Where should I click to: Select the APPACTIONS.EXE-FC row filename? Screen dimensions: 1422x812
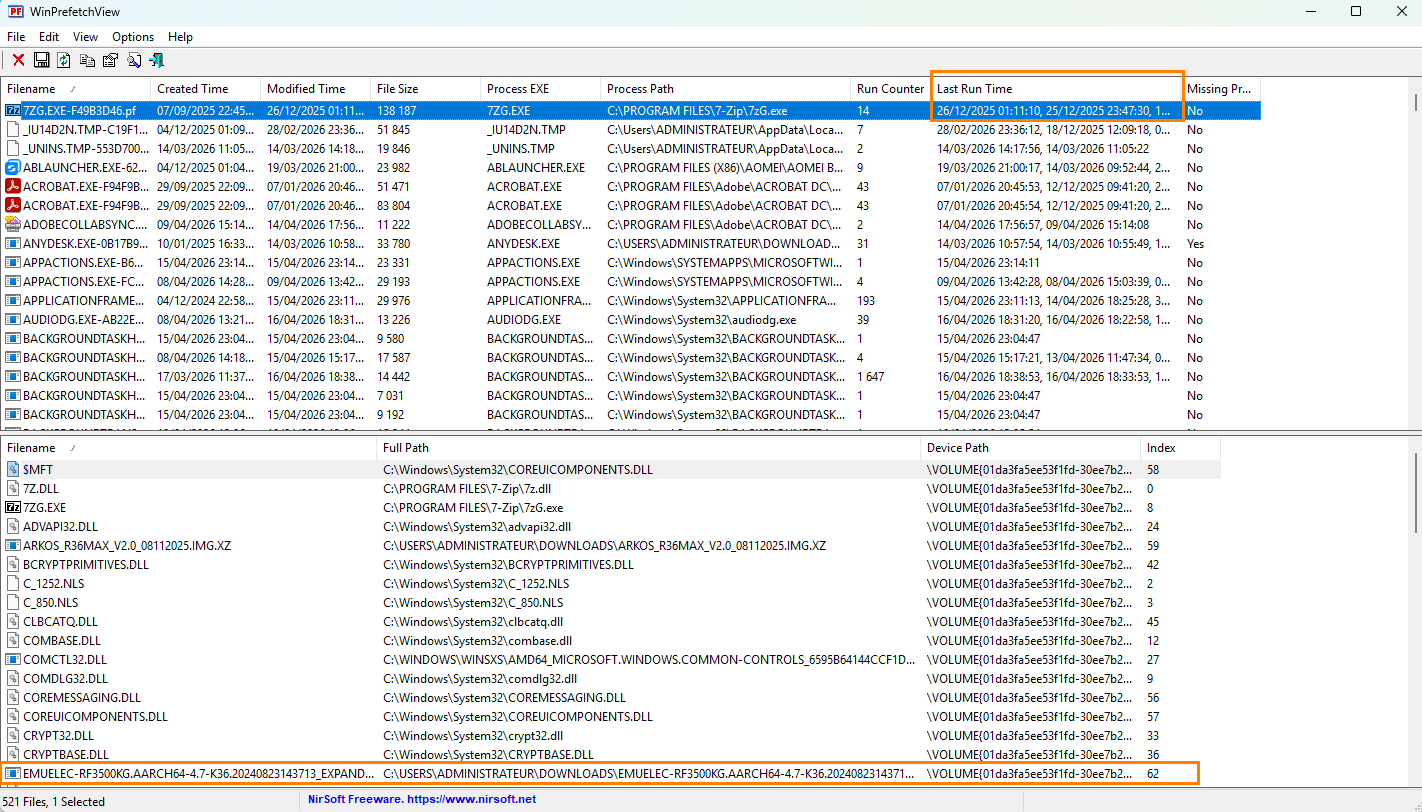85,282
